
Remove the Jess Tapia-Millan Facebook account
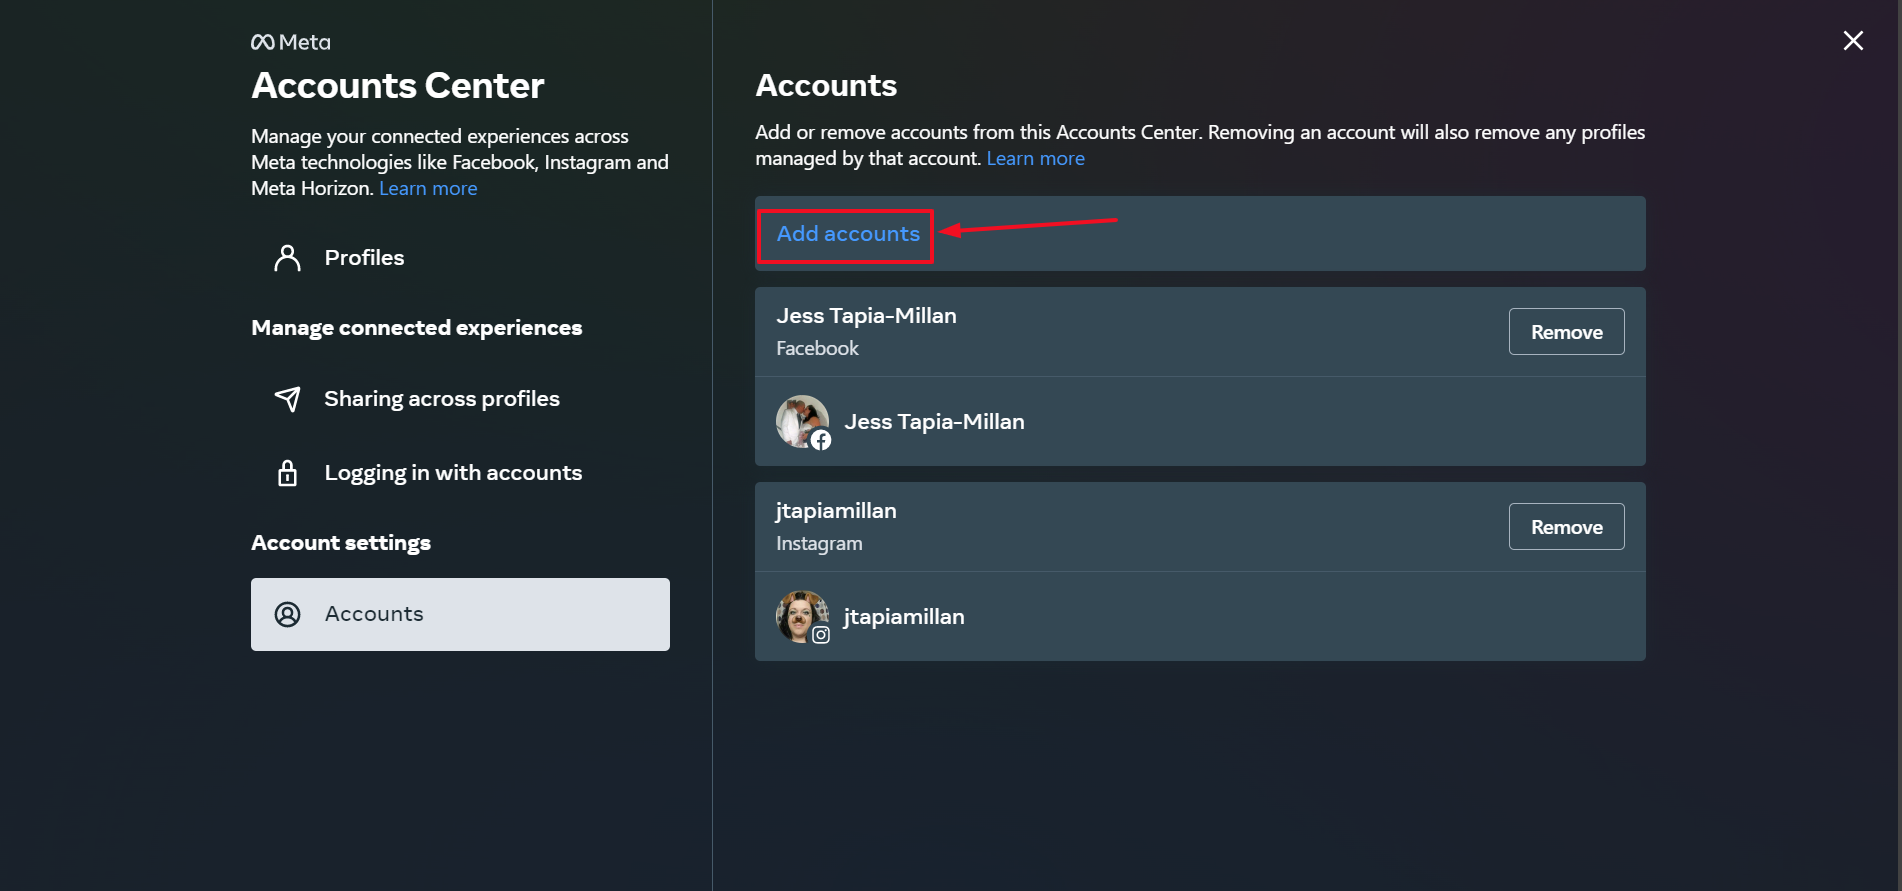[1566, 332]
